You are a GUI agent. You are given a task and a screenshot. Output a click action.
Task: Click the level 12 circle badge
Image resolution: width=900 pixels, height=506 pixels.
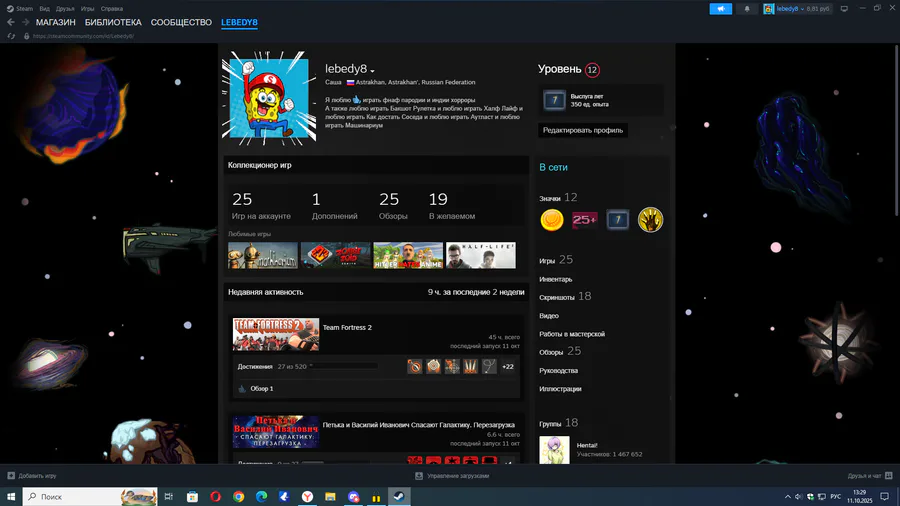click(x=592, y=70)
